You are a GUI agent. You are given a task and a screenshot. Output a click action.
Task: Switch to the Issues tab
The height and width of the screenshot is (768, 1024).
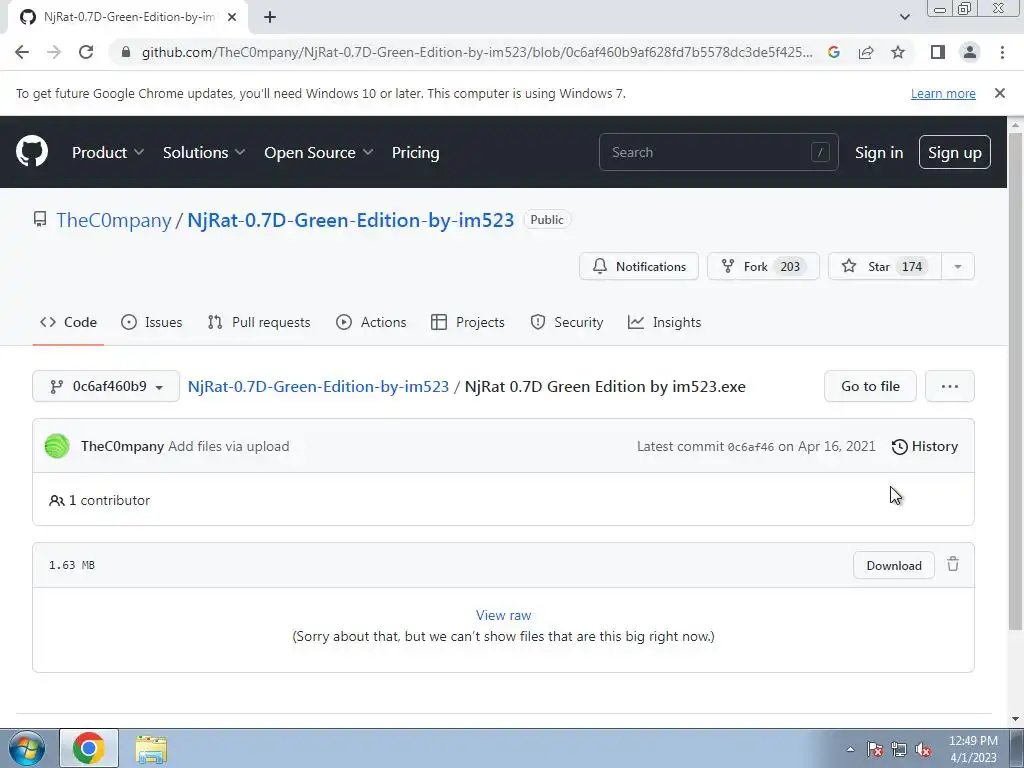[152, 322]
